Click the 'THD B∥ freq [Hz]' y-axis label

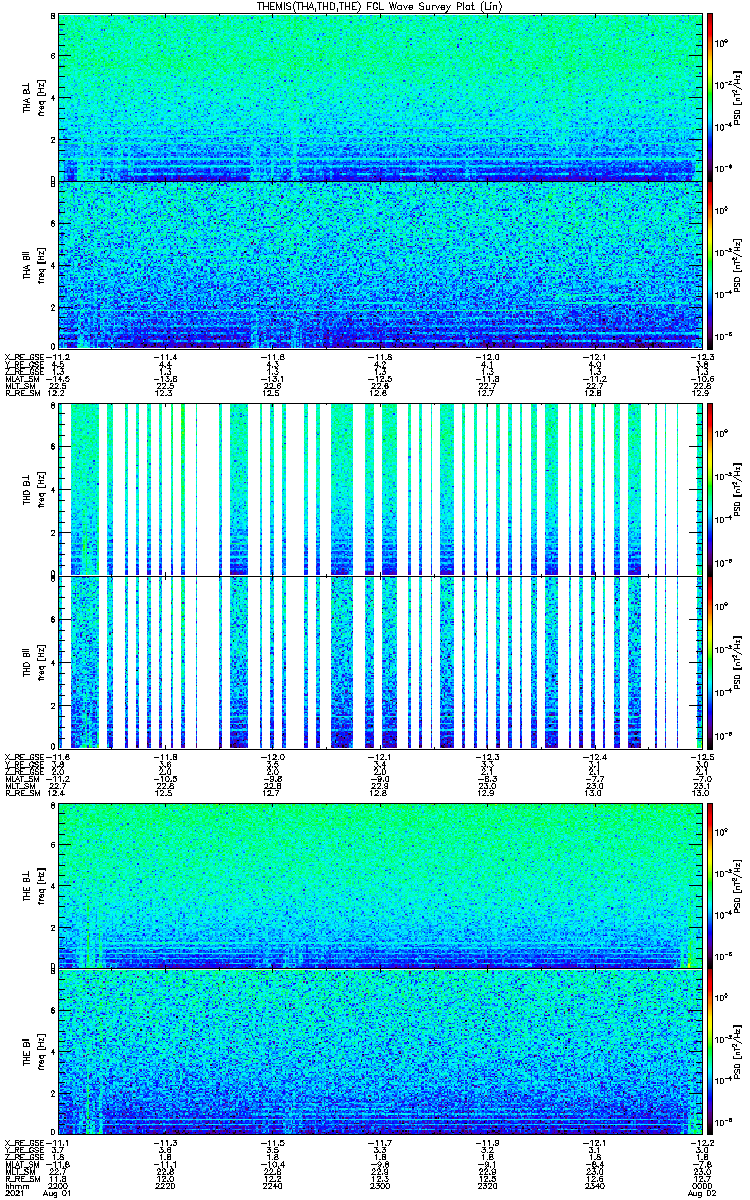tap(35, 662)
